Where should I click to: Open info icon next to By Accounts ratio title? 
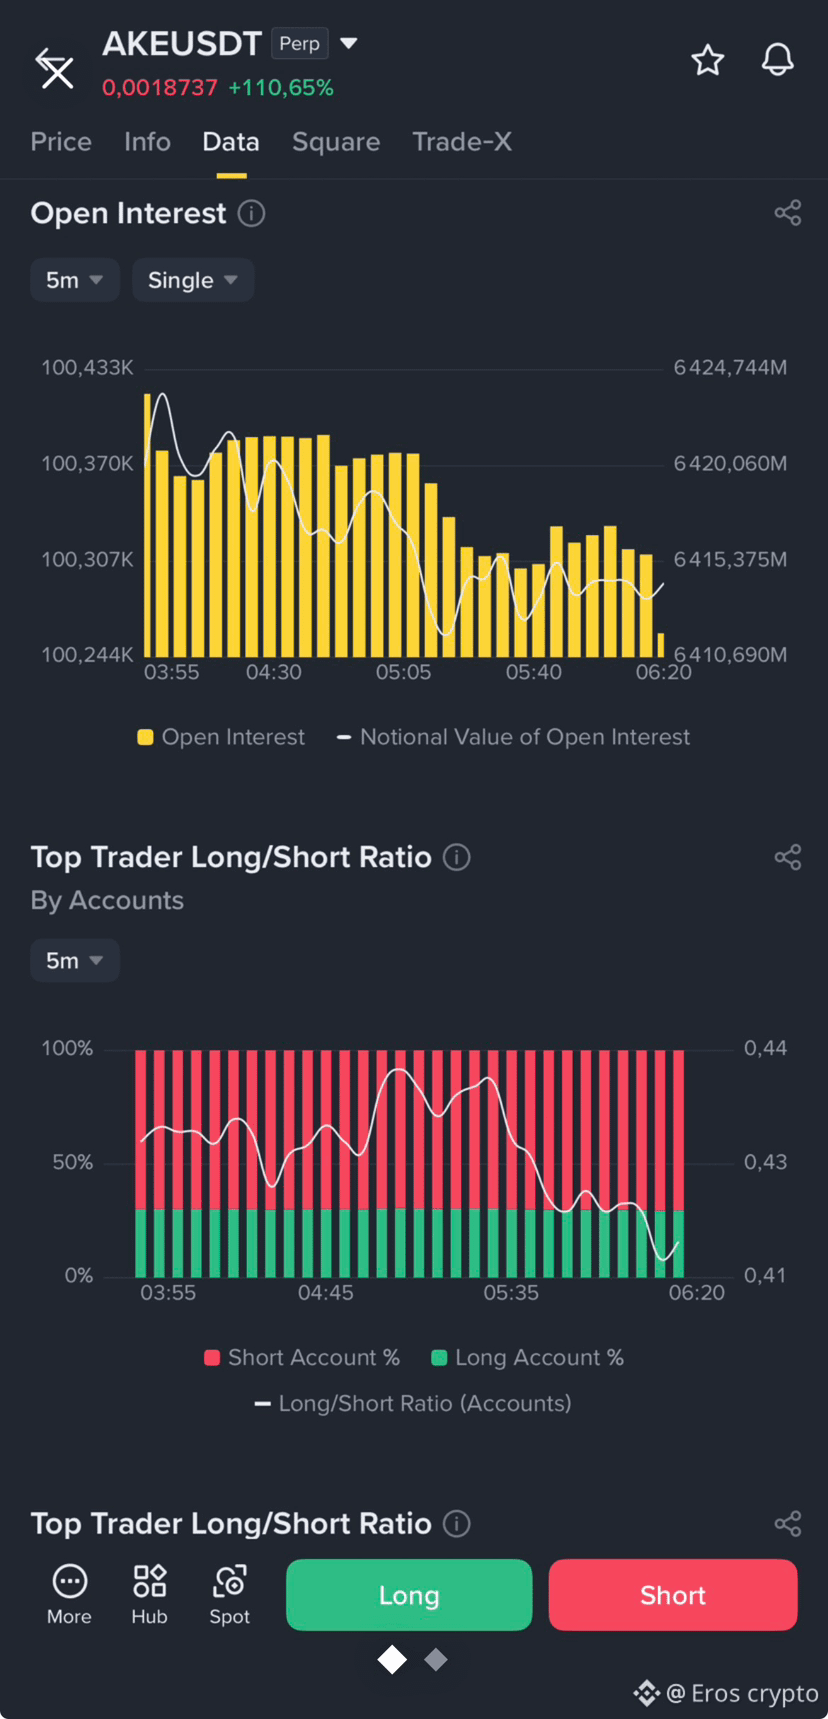457,857
